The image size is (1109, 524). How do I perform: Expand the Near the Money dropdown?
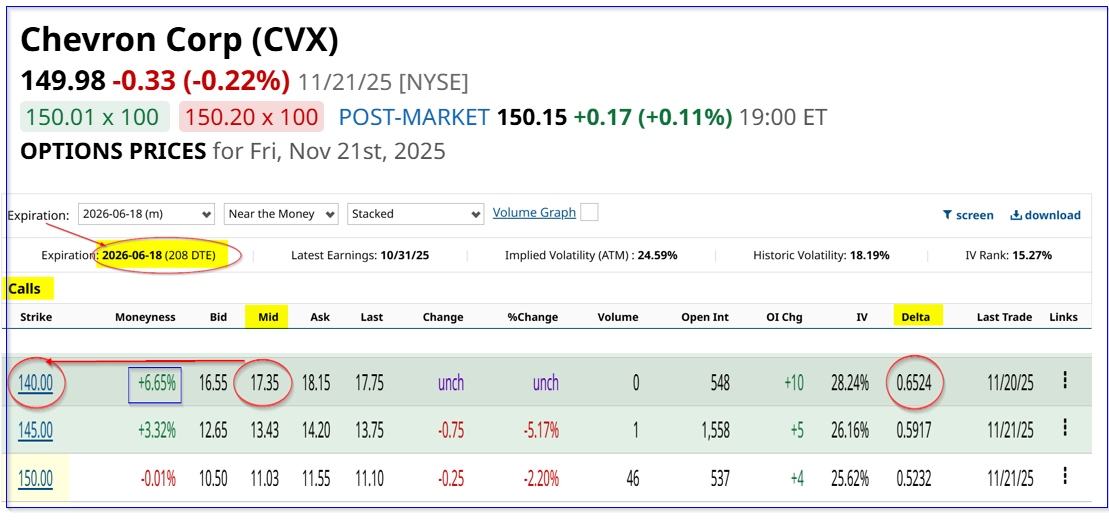[x=281, y=214]
